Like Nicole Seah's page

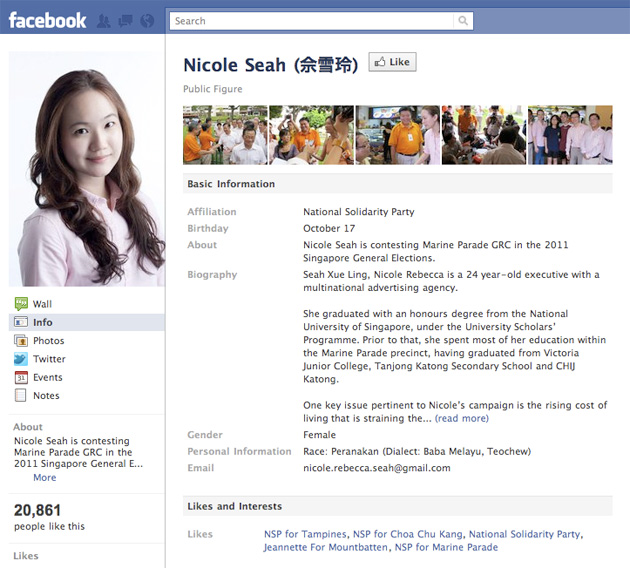coord(393,62)
